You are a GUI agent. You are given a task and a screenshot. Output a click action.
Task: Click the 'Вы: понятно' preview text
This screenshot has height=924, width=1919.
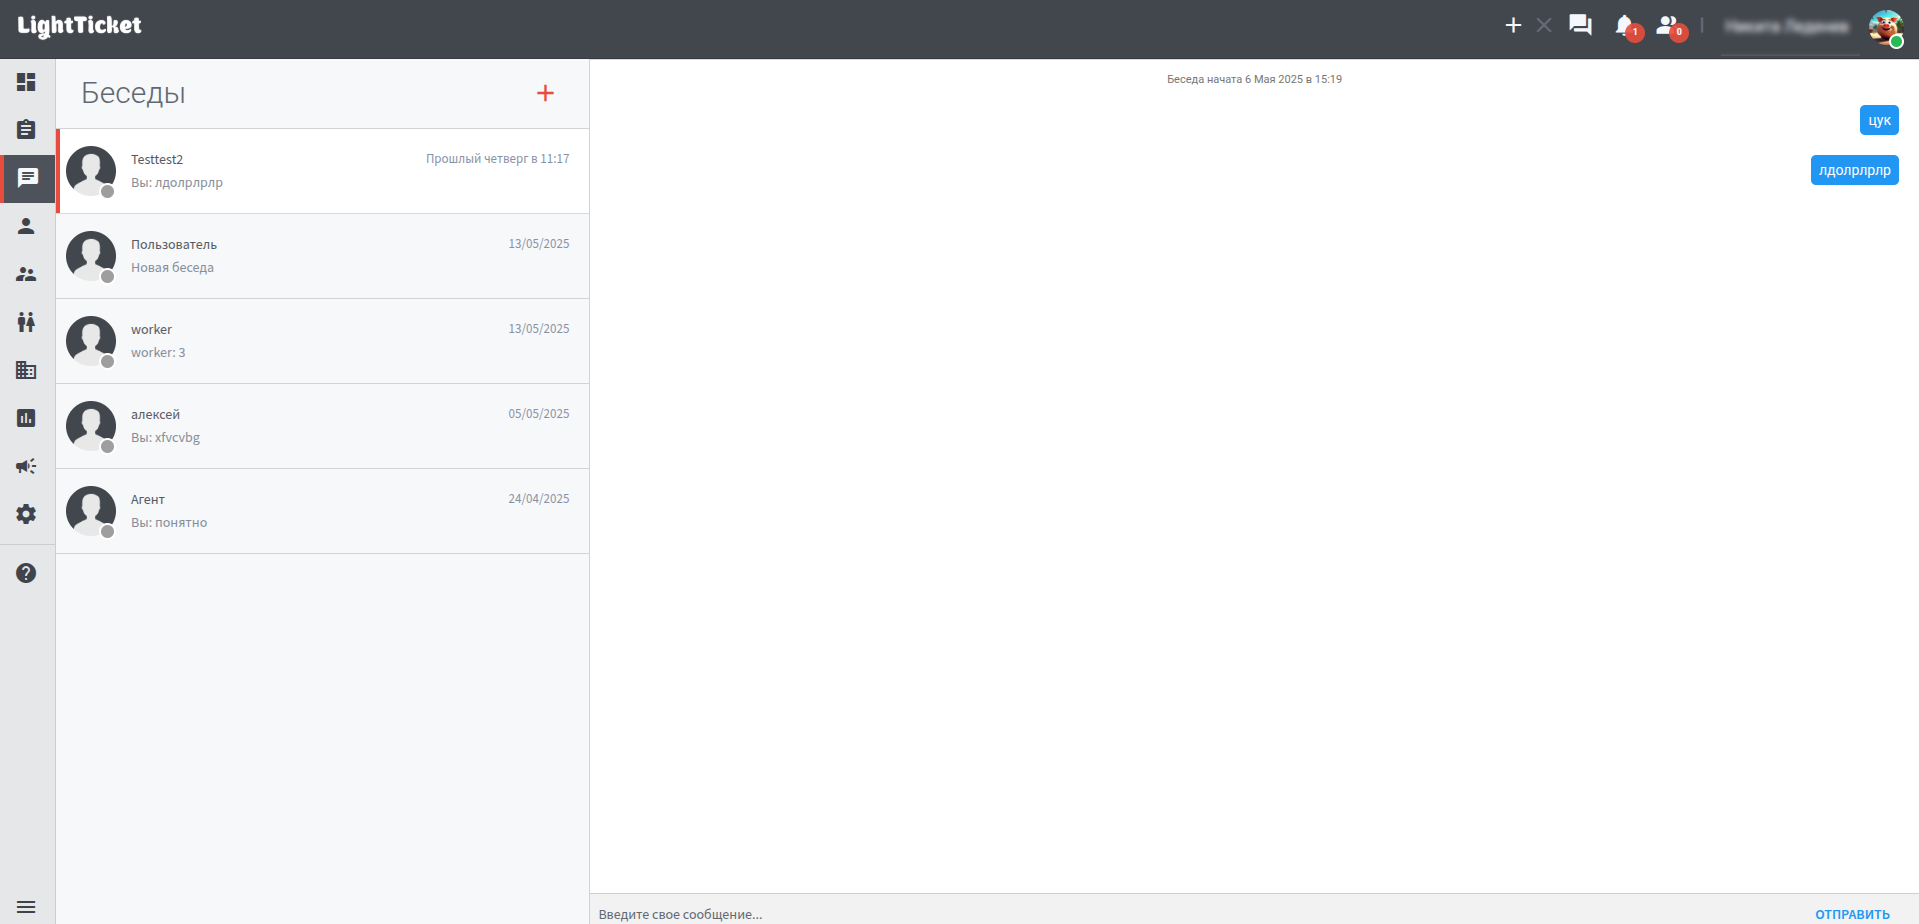[x=169, y=523]
